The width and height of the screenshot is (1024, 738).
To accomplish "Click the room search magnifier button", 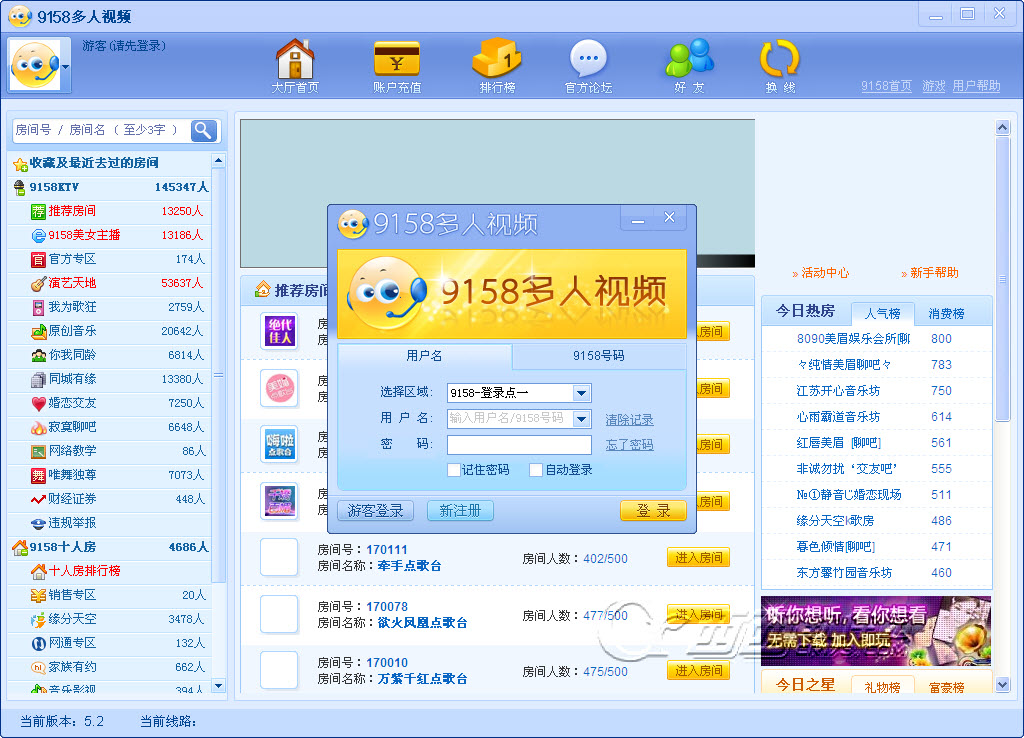I will point(204,131).
